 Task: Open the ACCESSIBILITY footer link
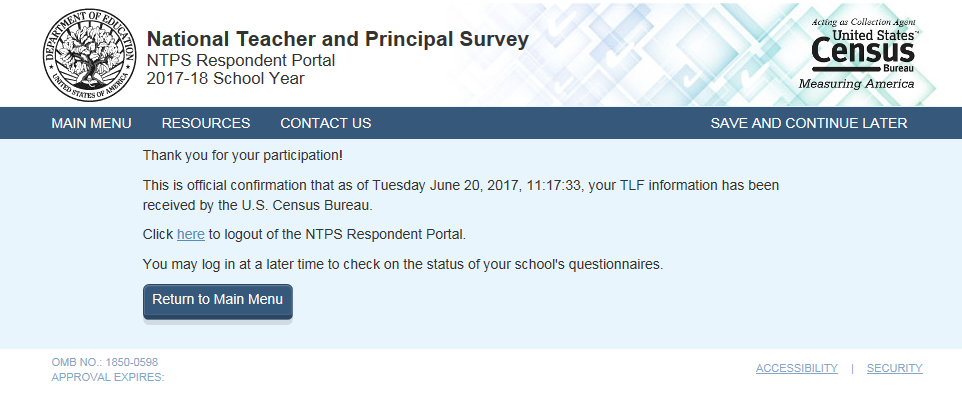point(796,369)
